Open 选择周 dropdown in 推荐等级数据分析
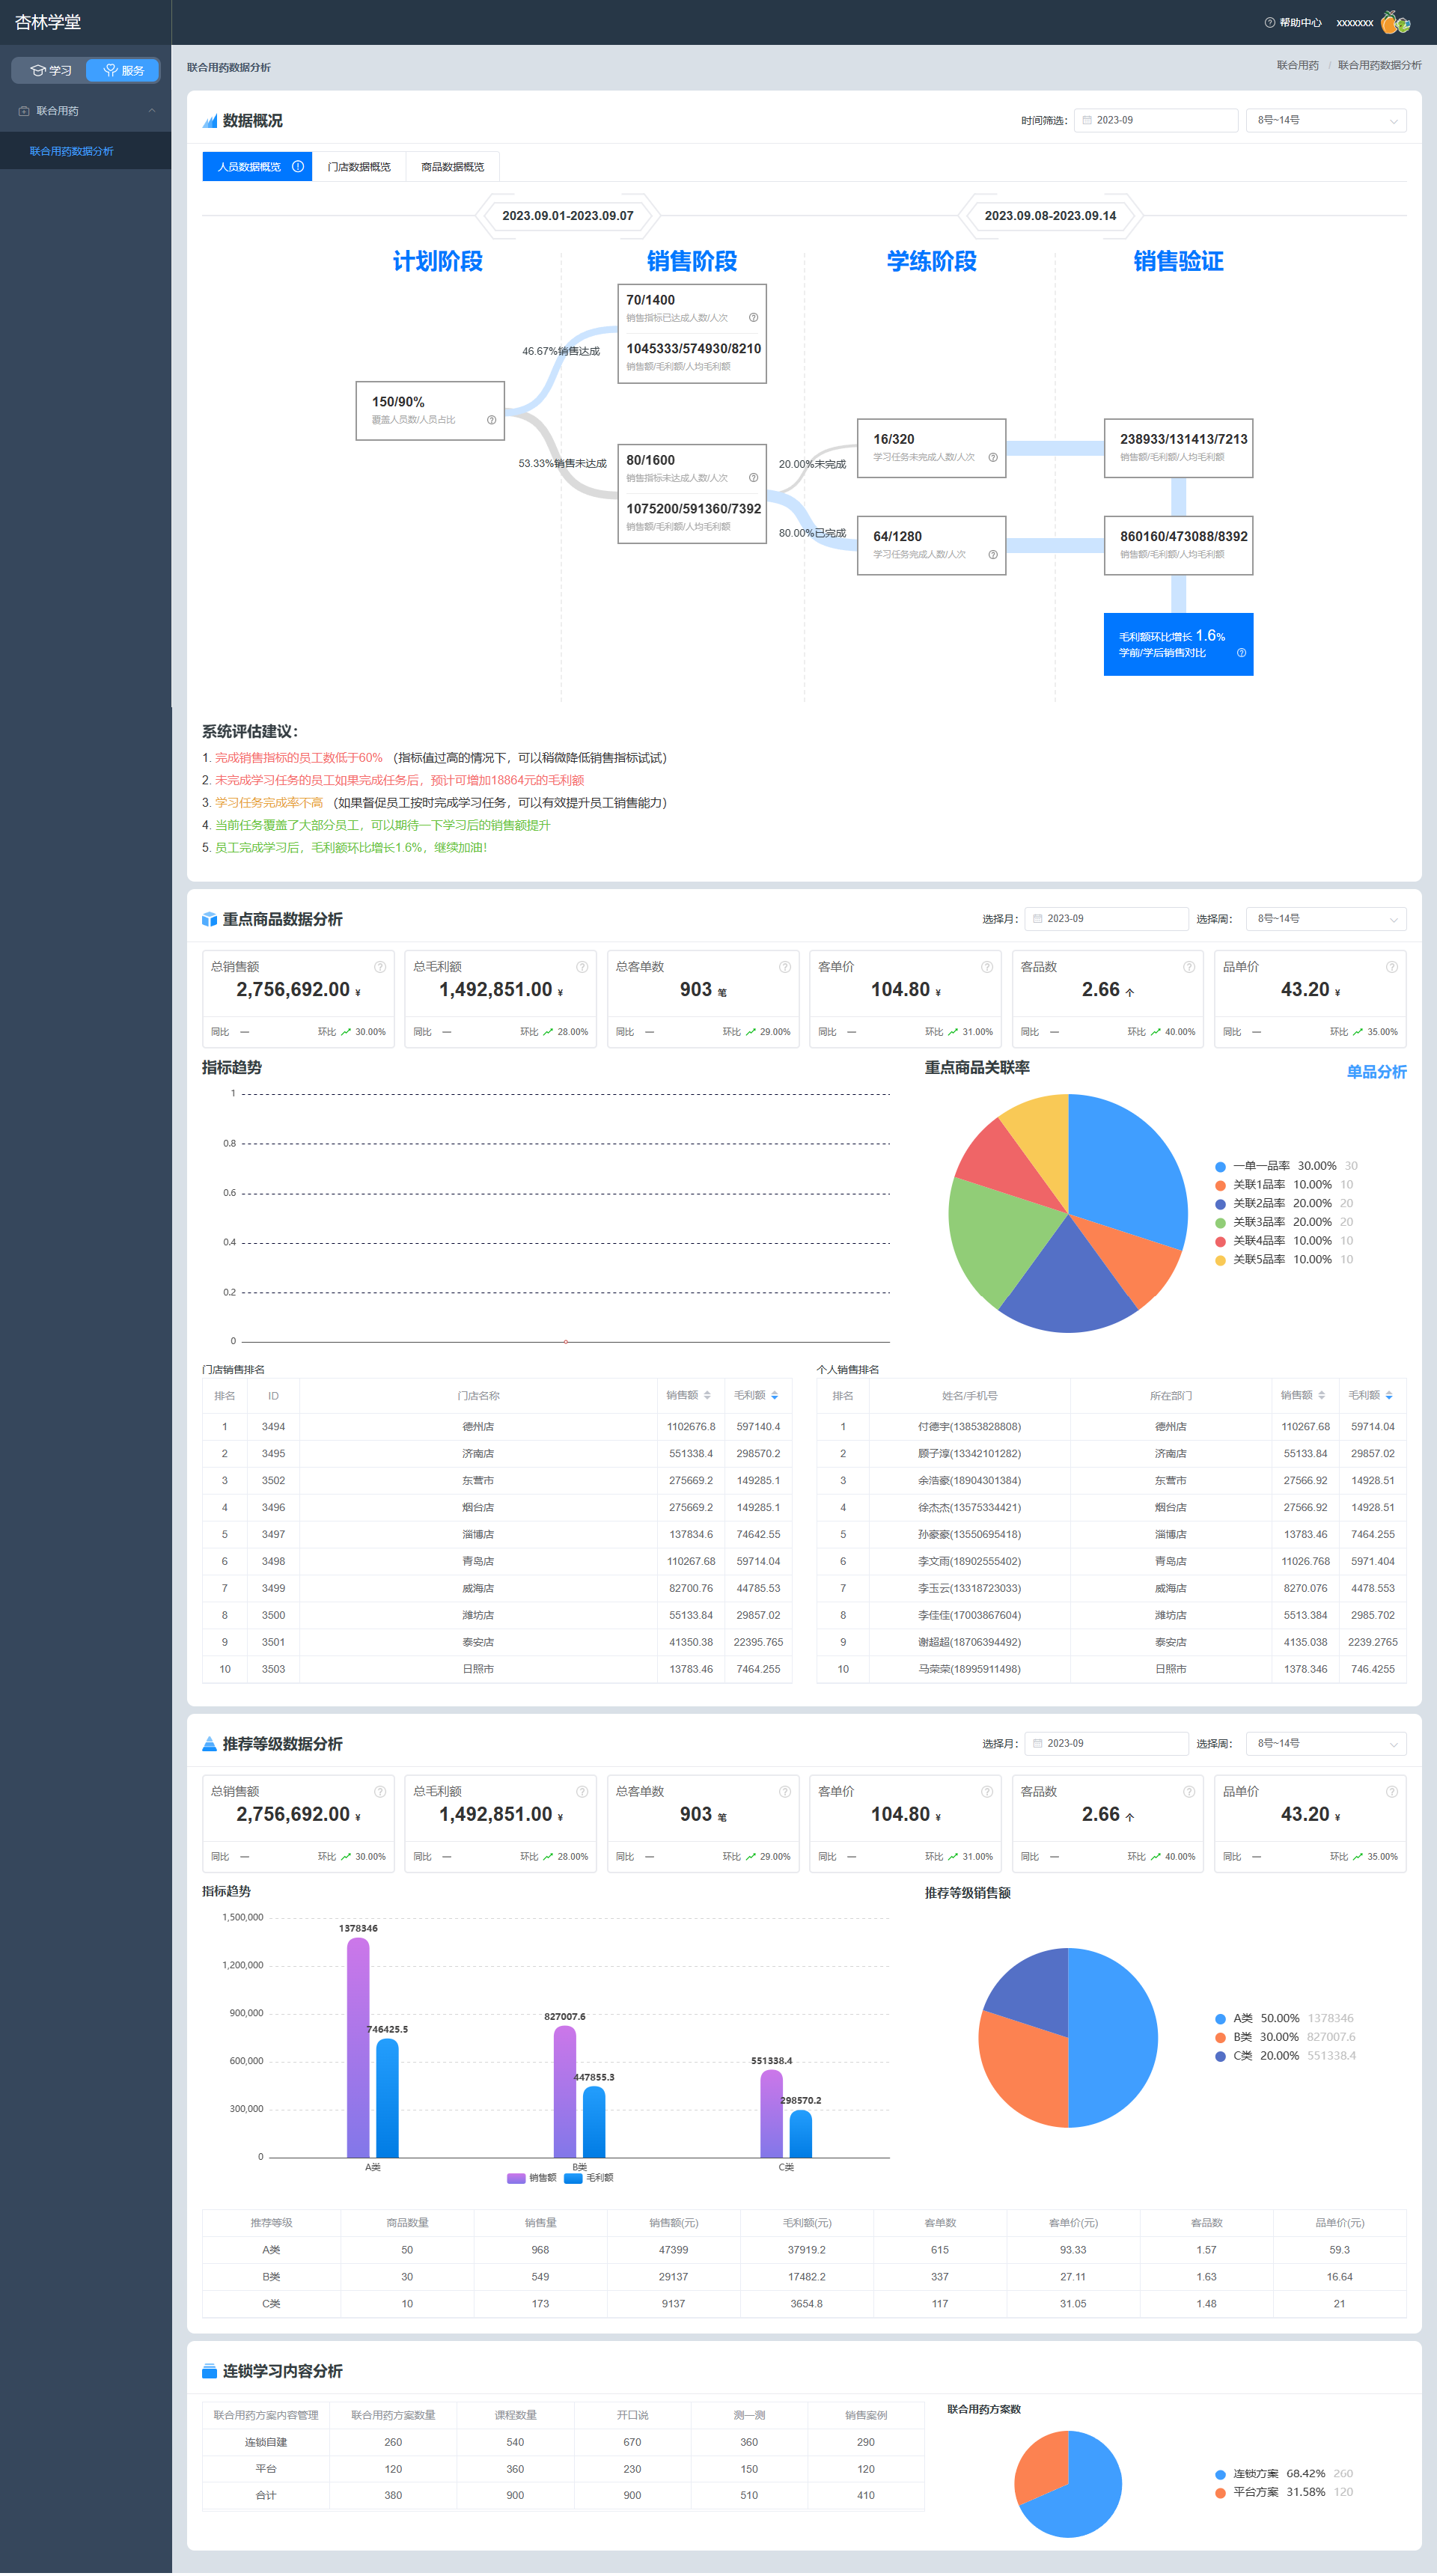The image size is (1437, 2576). 1326,1743
